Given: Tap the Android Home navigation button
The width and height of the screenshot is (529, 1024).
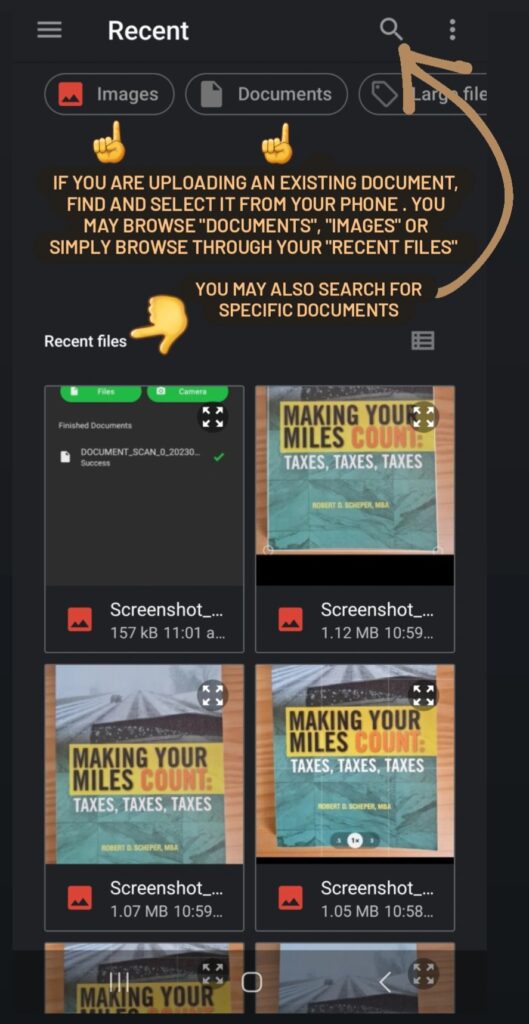Looking at the screenshot, I should pyautogui.click(x=251, y=982).
